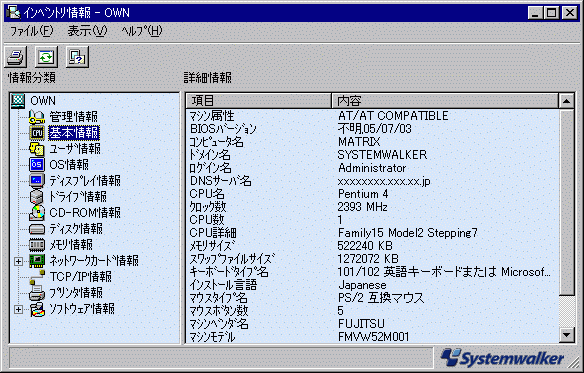Click the FMVW52M001 model value
Image resolution: width=584 pixels, height=373 pixels.
coord(373,337)
